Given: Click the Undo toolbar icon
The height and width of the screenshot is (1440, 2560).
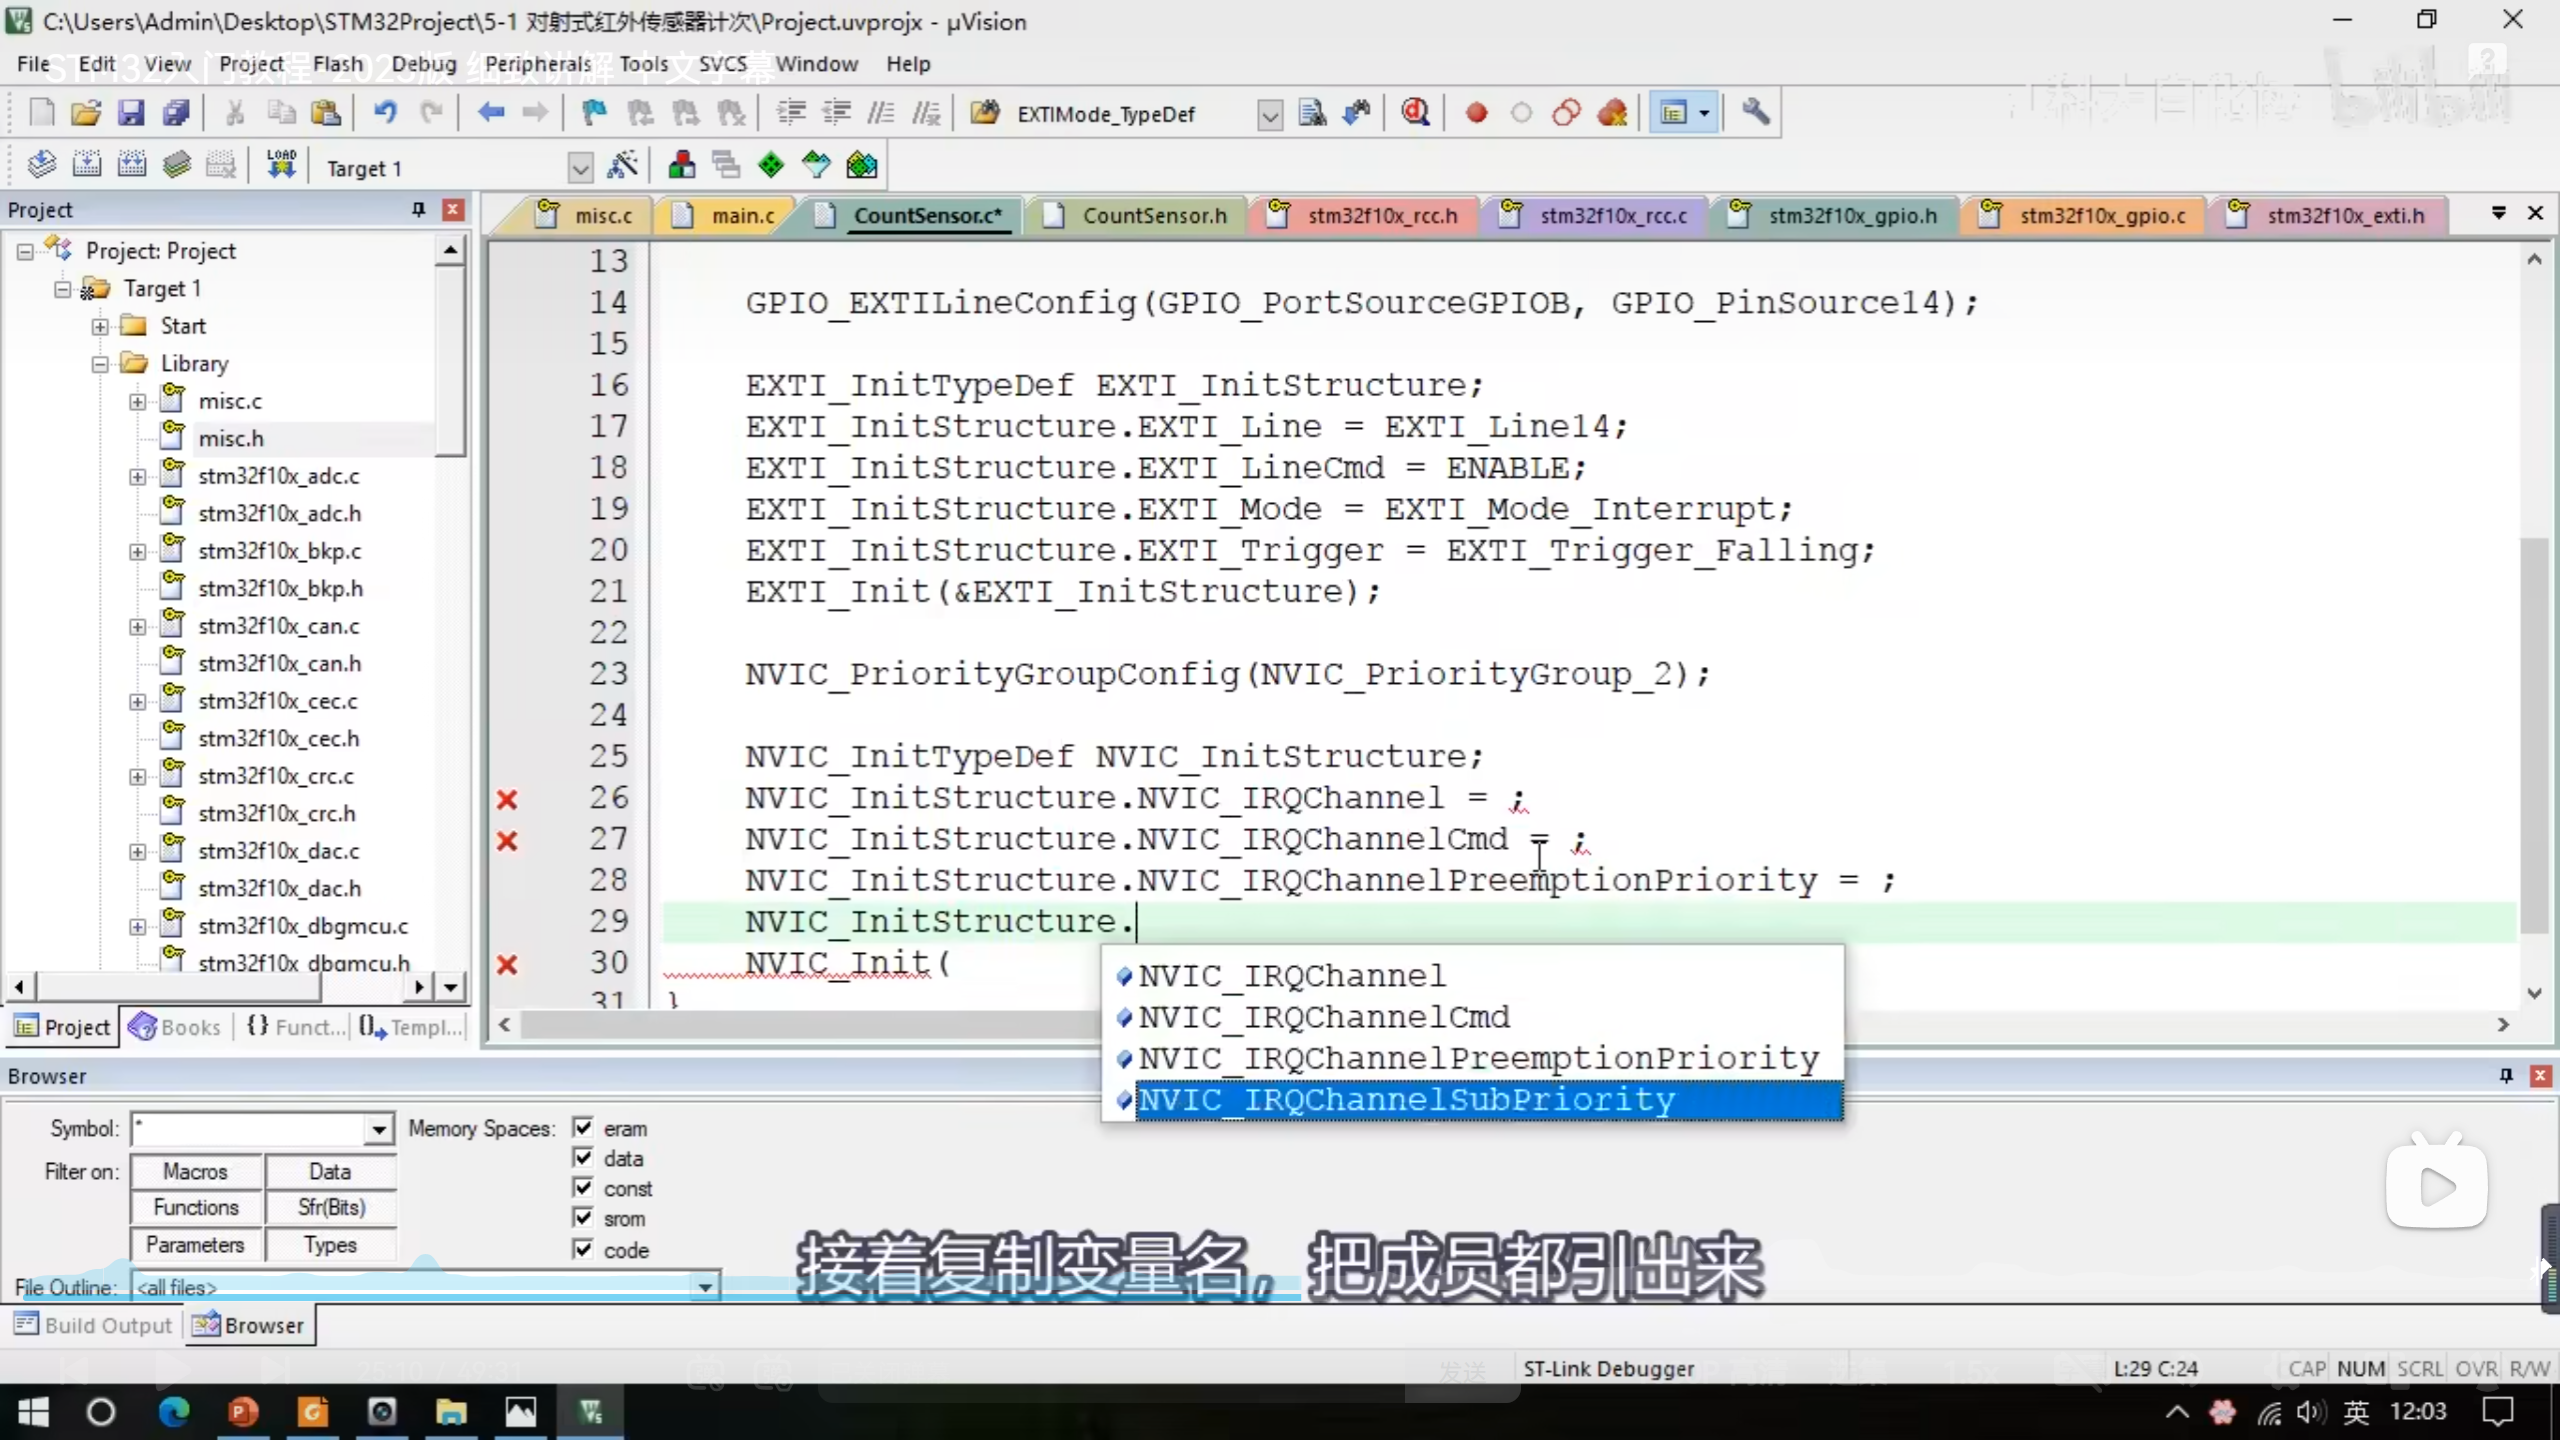Looking at the screenshot, I should (x=385, y=113).
